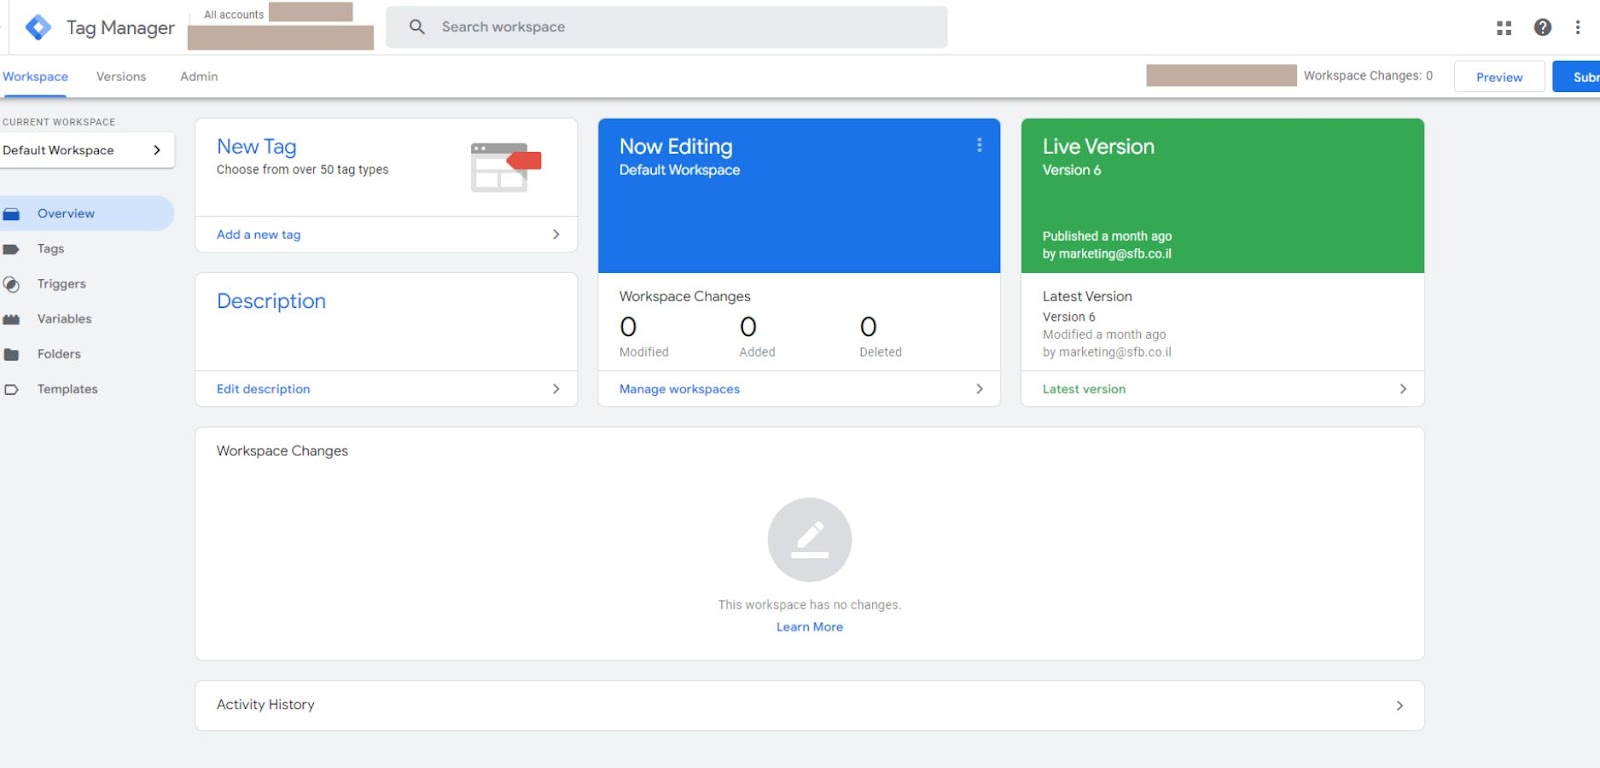1600x768 pixels.
Task: Open the Google apps grid icon
Action: 1504,28
